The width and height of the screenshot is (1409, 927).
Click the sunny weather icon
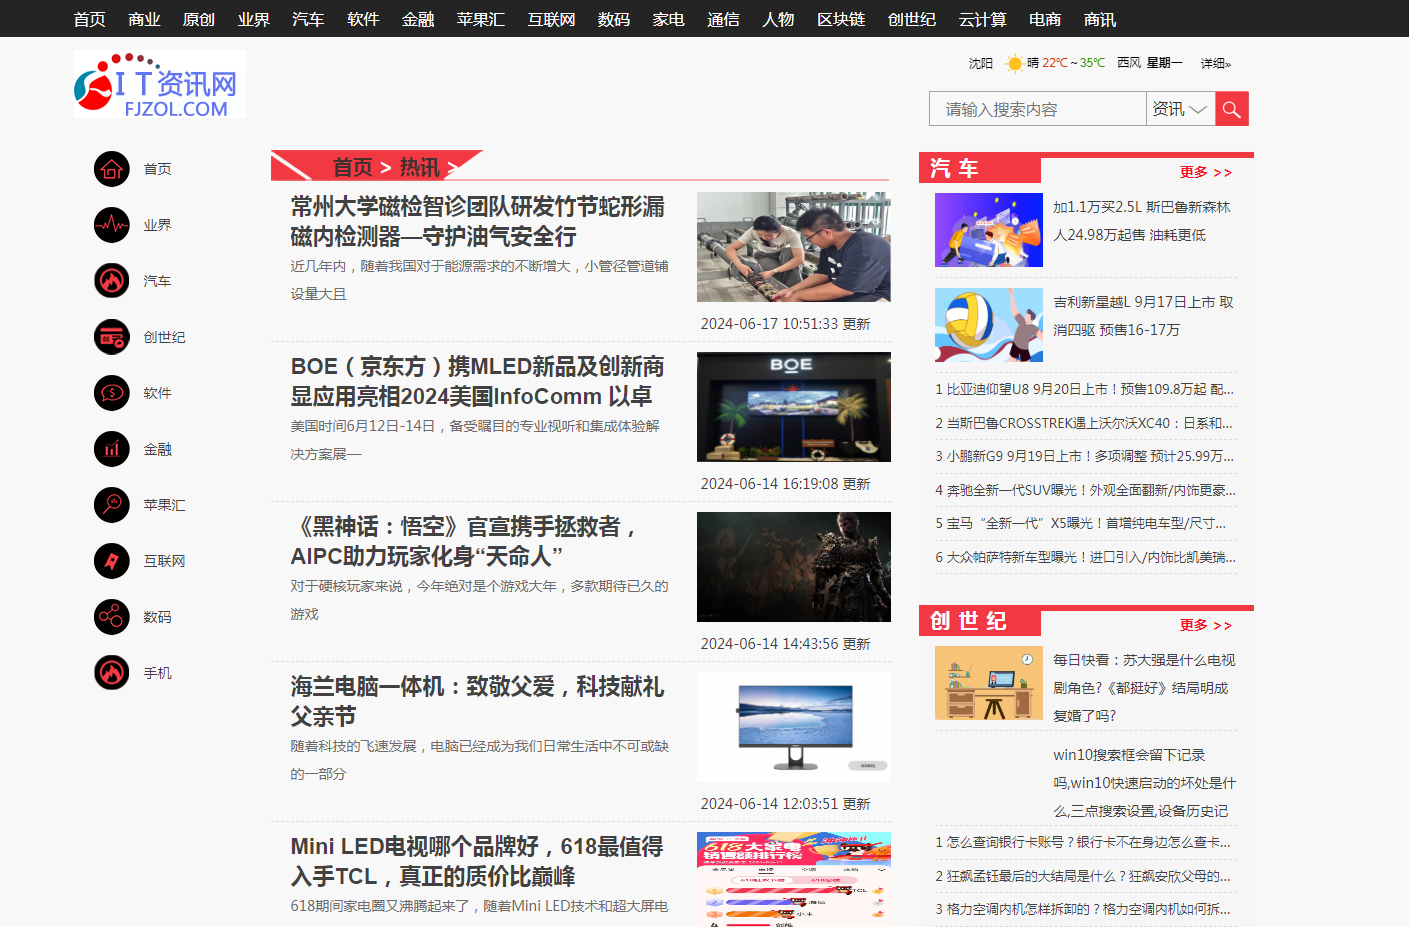point(1014,63)
